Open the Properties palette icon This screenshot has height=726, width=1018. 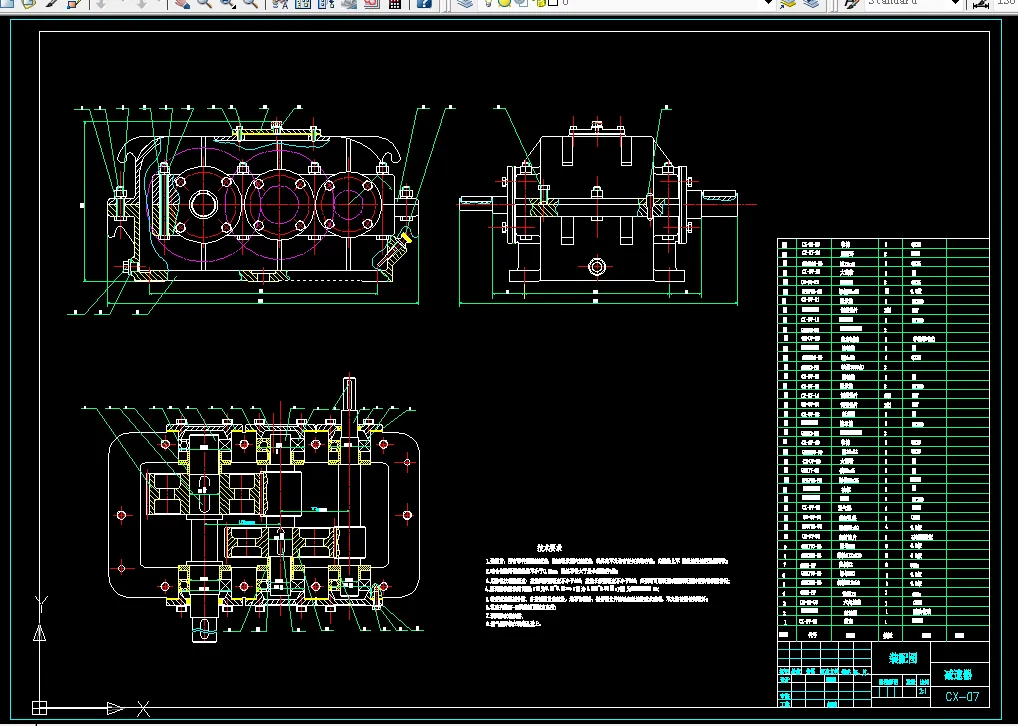click(279, 3)
